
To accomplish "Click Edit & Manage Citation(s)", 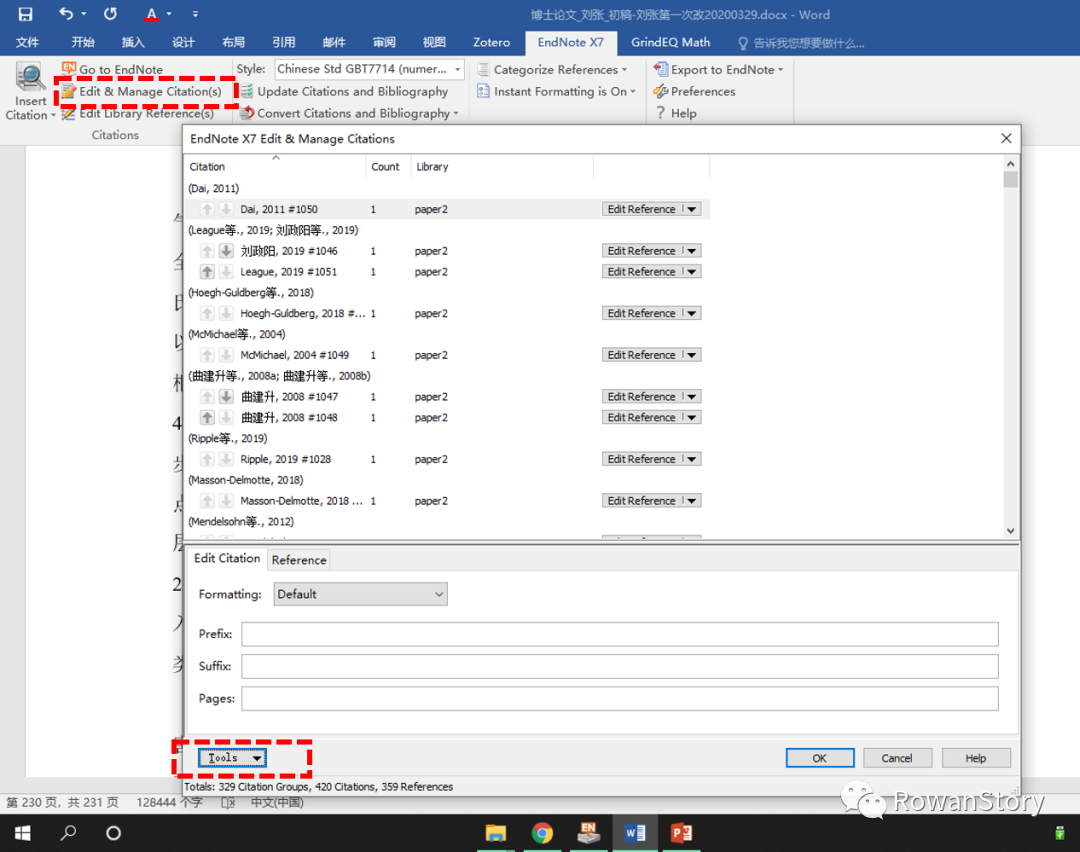I will click(x=142, y=91).
